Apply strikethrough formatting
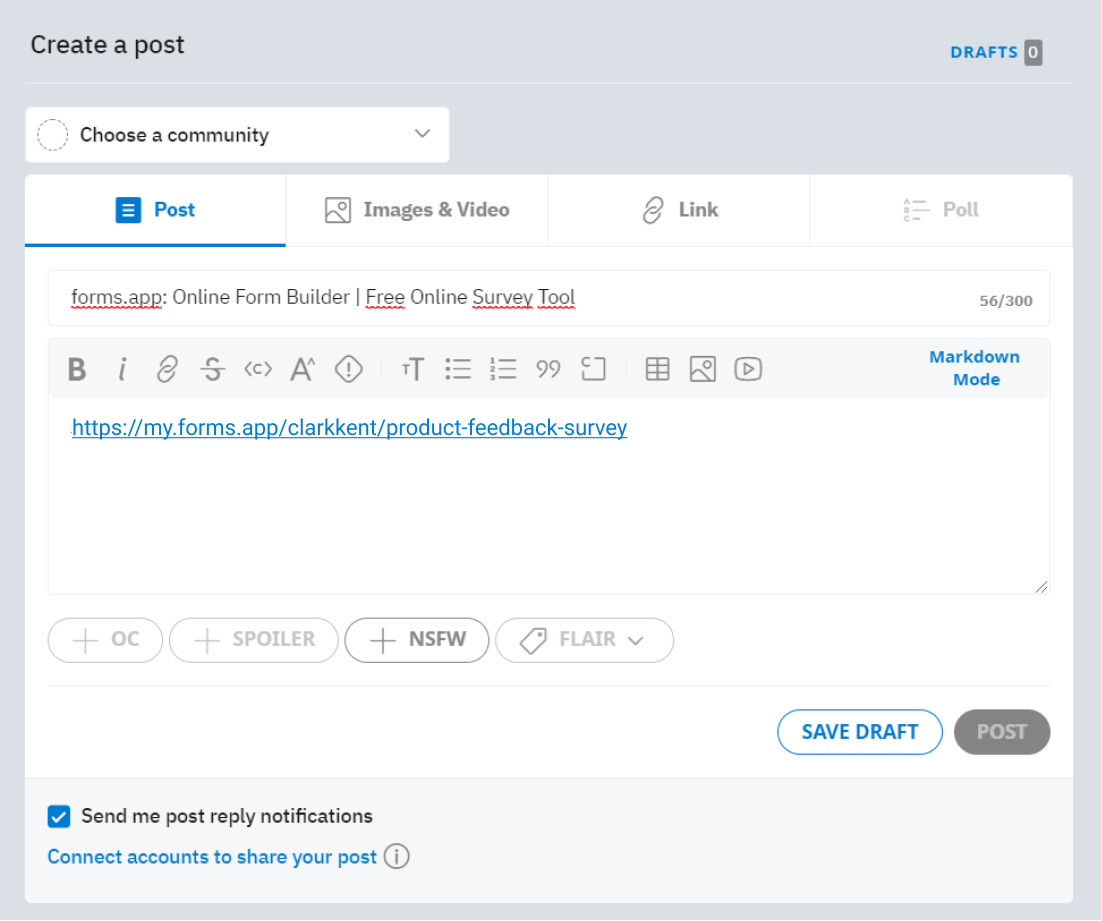Viewport: 1102px width, 921px height. [212, 369]
